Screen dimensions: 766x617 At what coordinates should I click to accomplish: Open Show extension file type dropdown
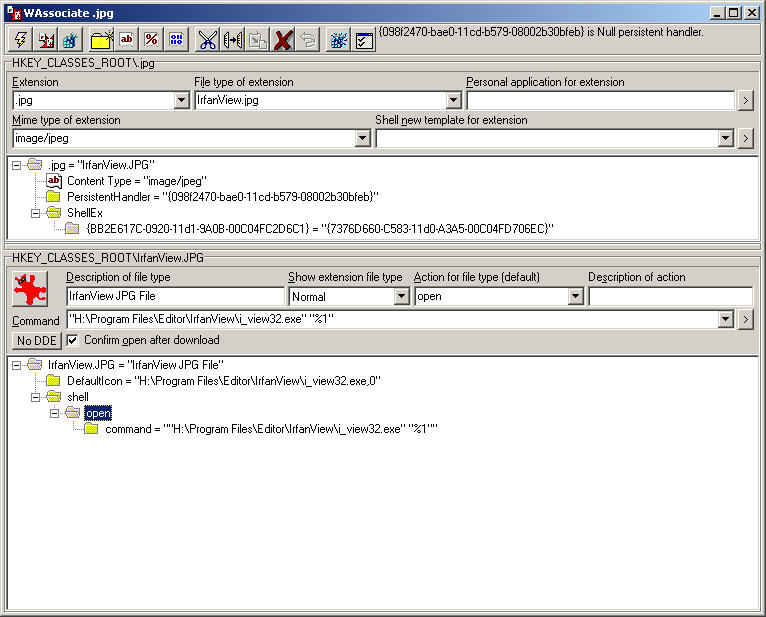click(401, 296)
